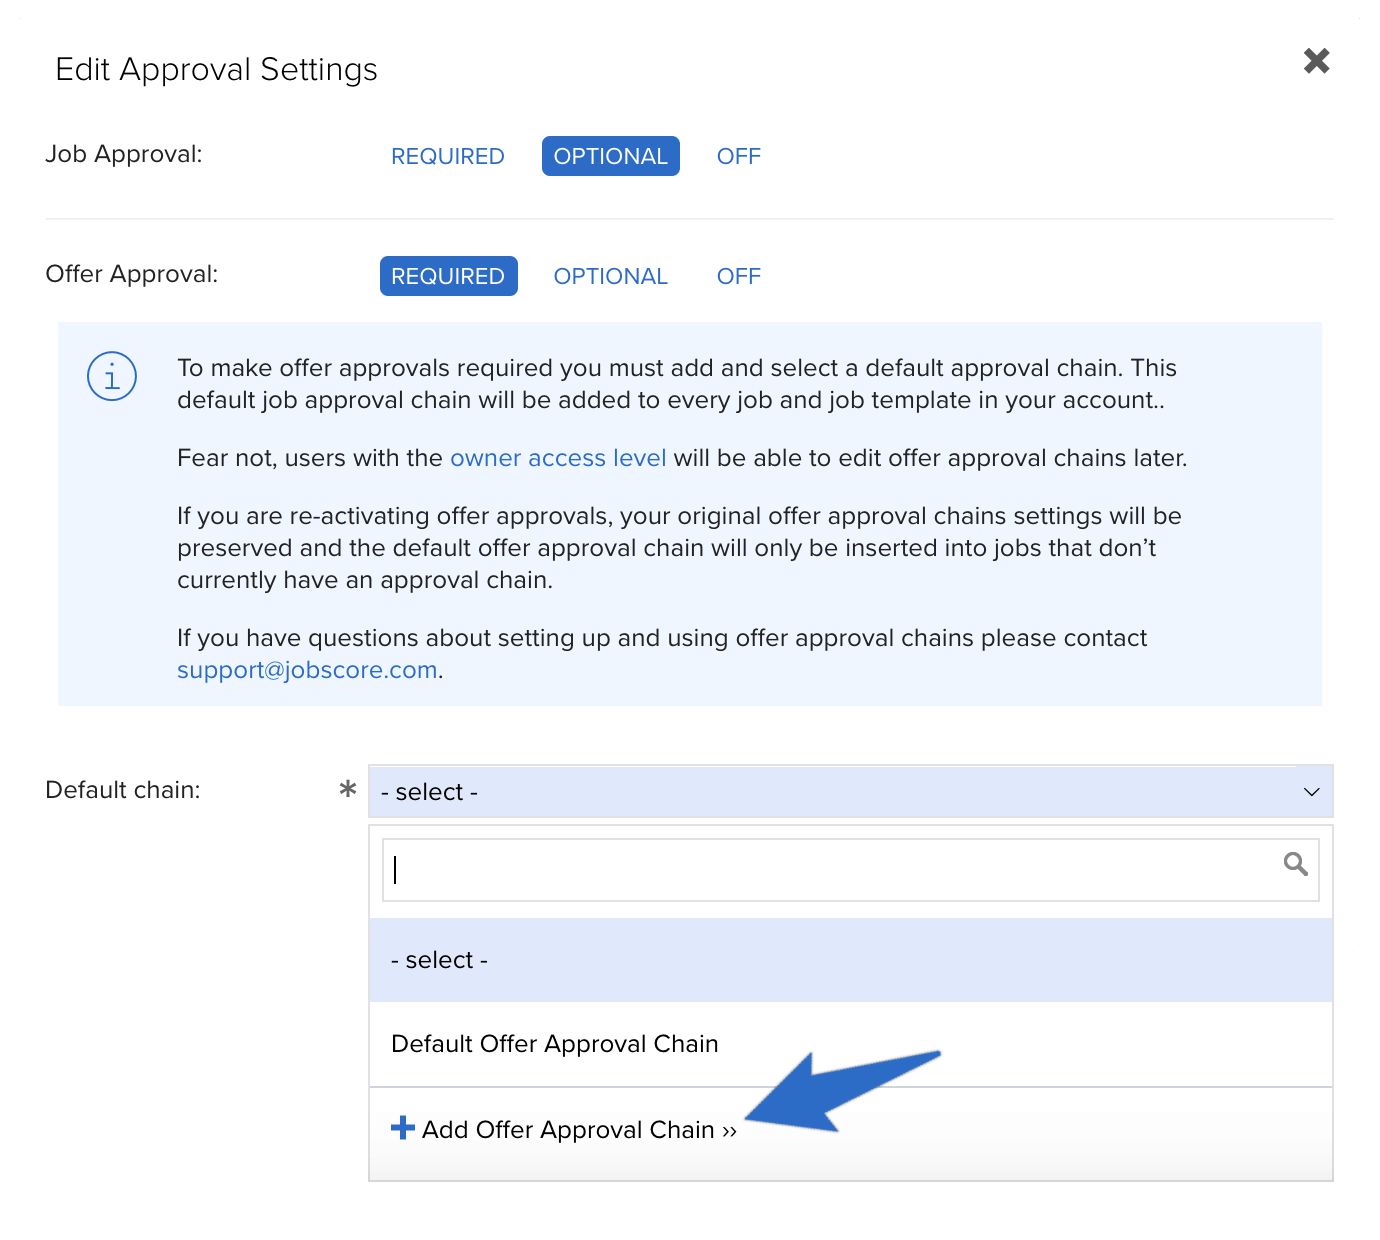Click the Edit Approval Settings heading
This screenshot has height=1240, width=1380.
click(x=217, y=70)
